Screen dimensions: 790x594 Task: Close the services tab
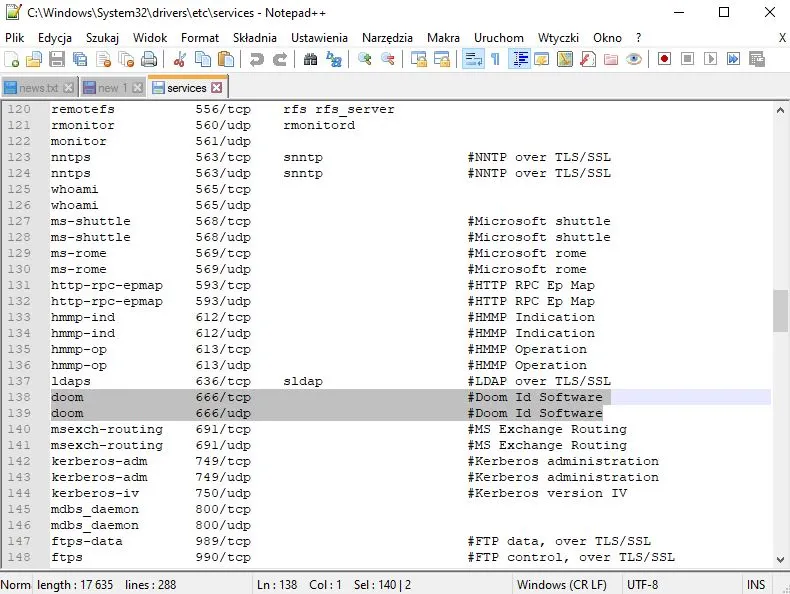pyautogui.click(x=216, y=88)
